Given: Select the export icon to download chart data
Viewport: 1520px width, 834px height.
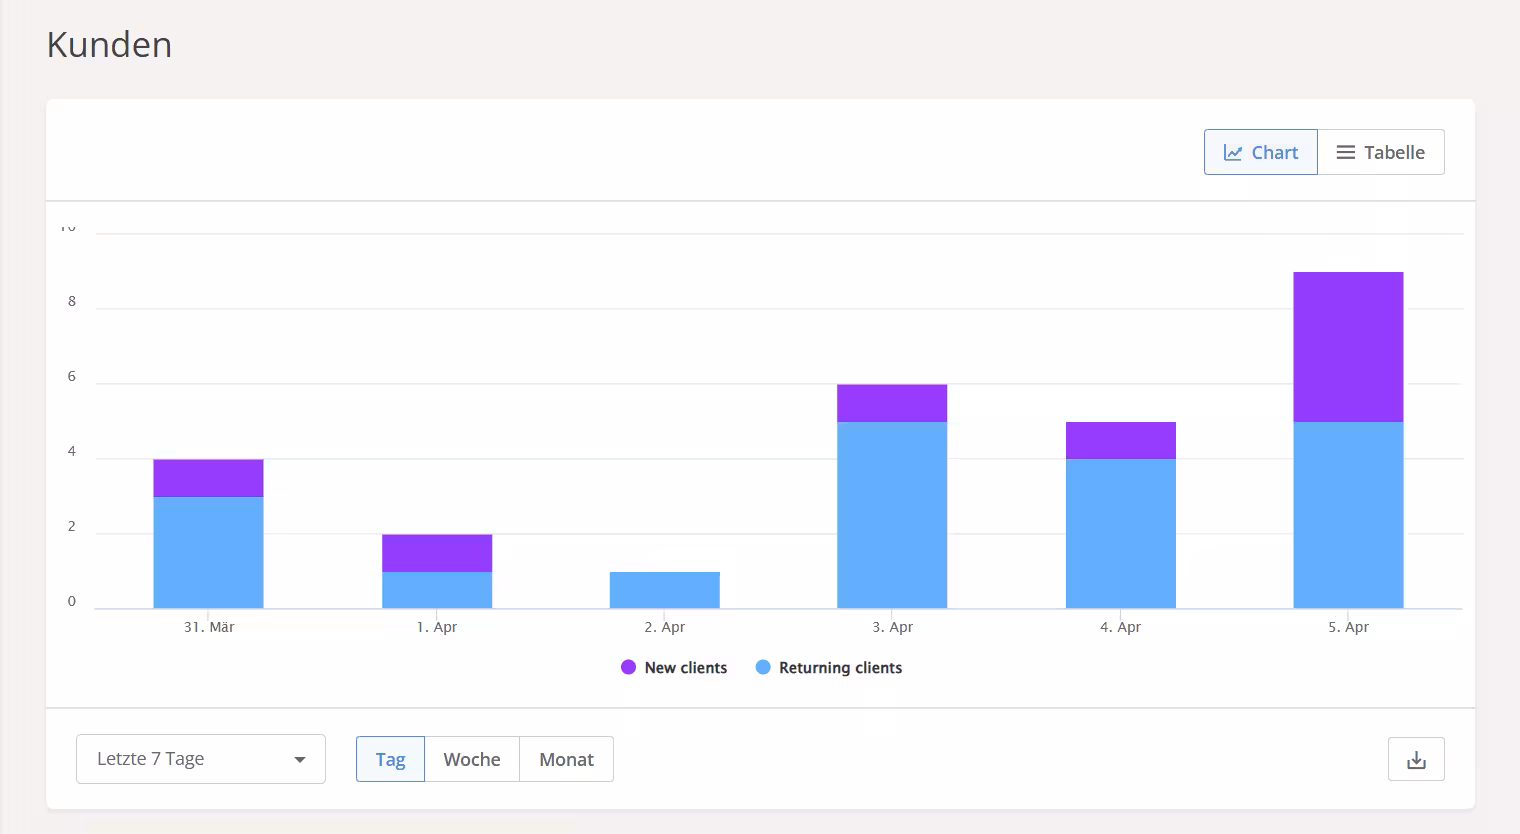Looking at the screenshot, I should pos(1416,759).
